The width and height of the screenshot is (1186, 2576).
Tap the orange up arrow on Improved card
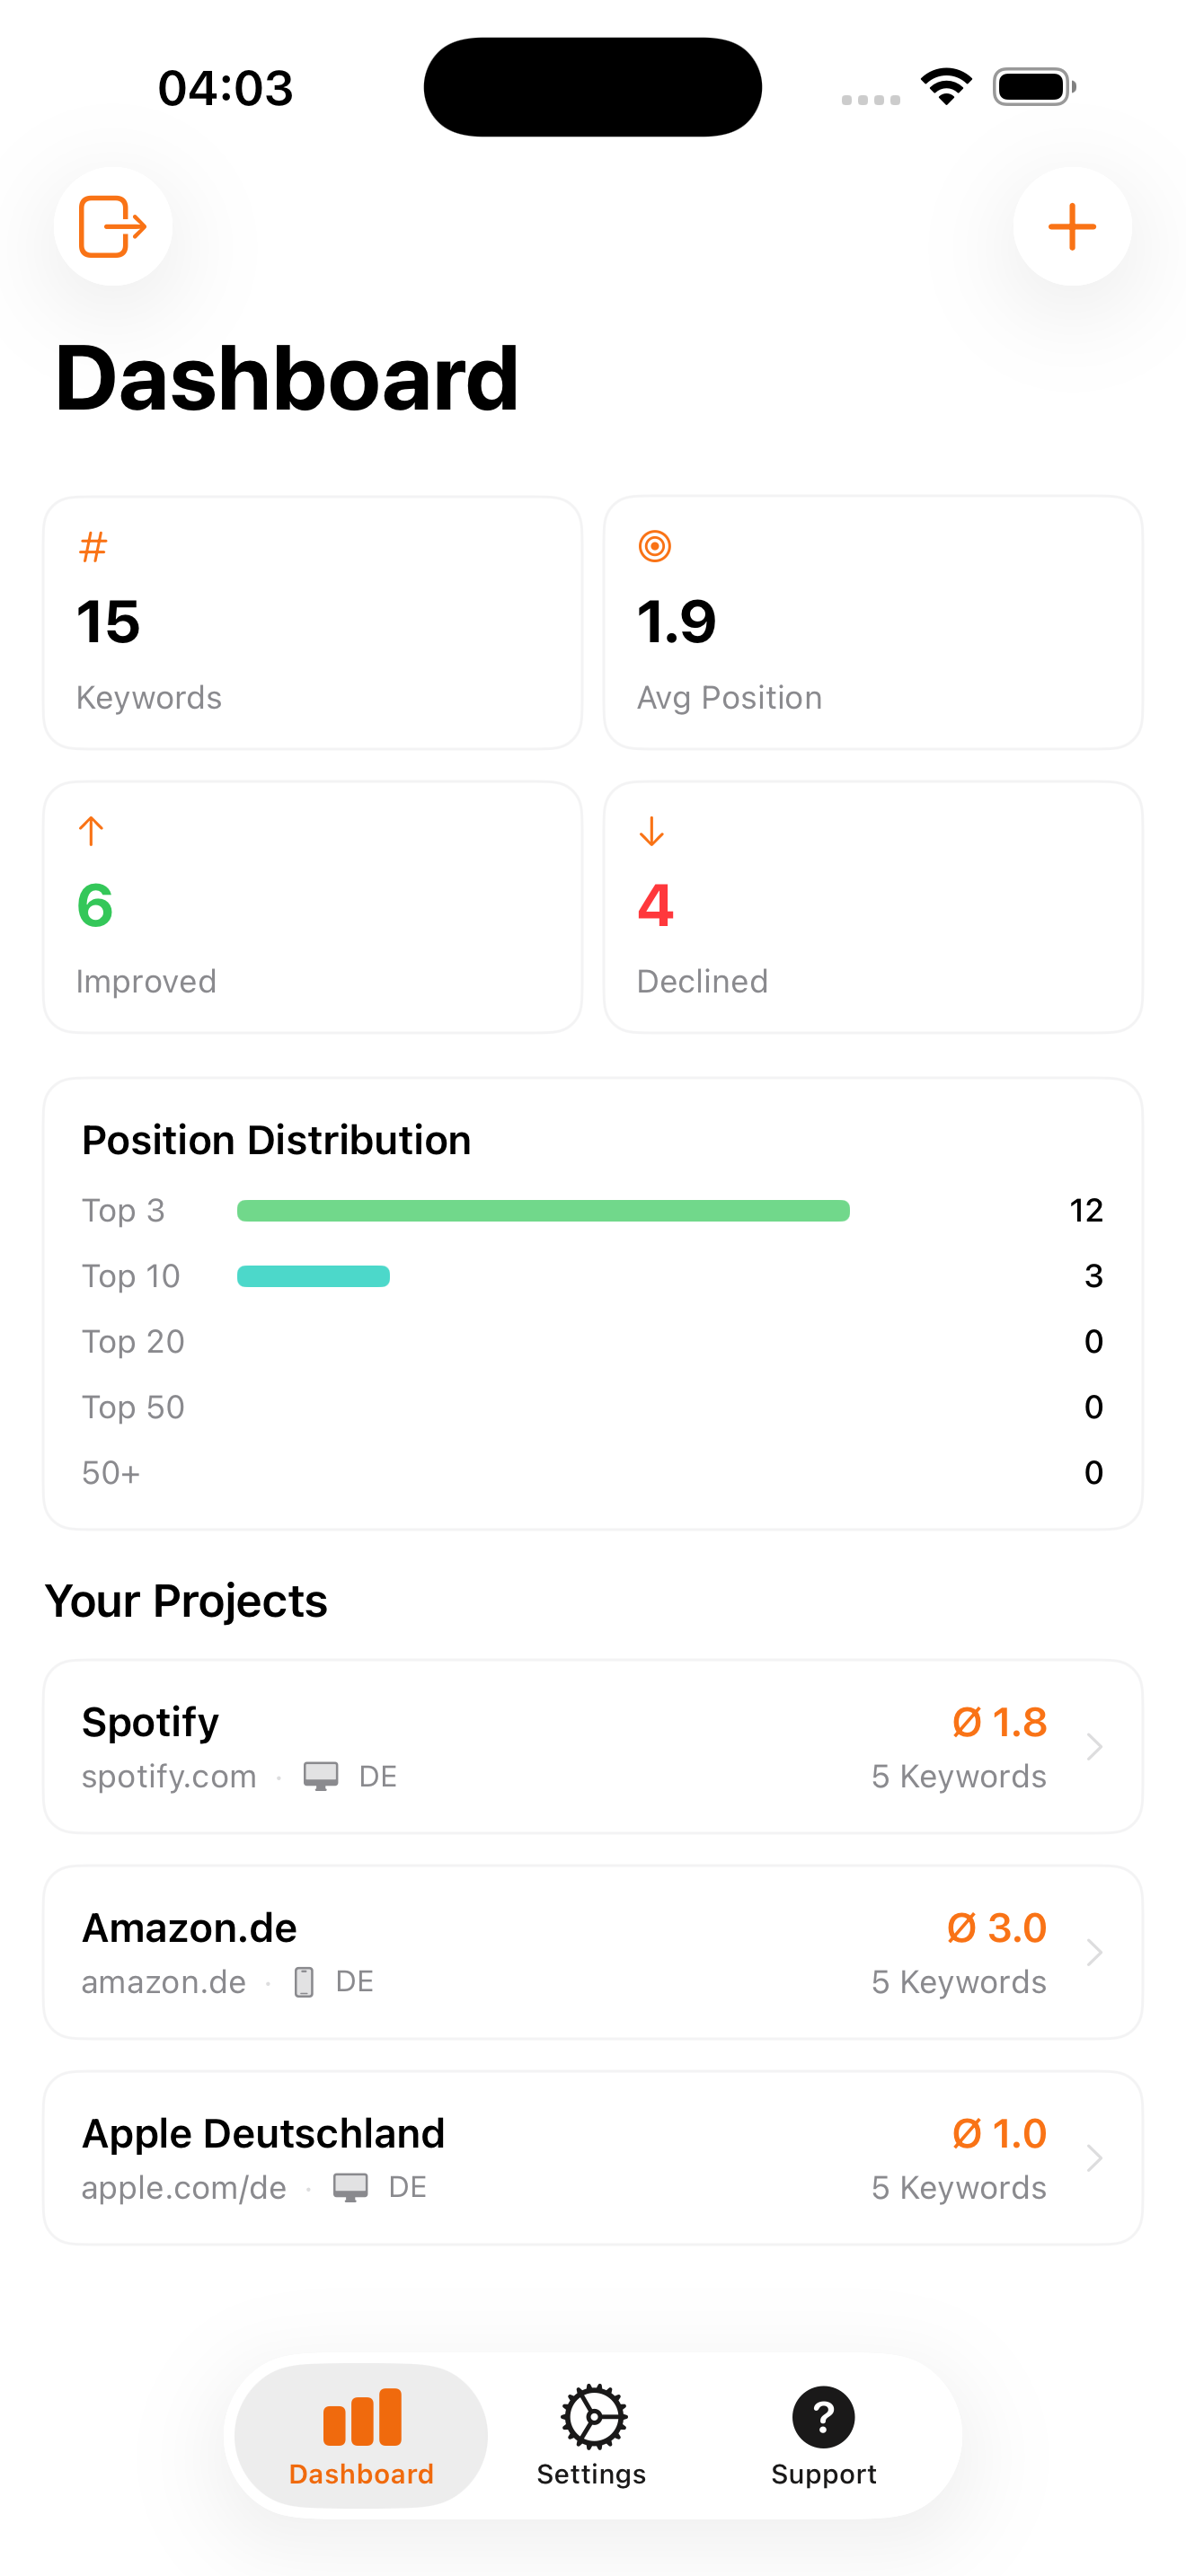92,830
